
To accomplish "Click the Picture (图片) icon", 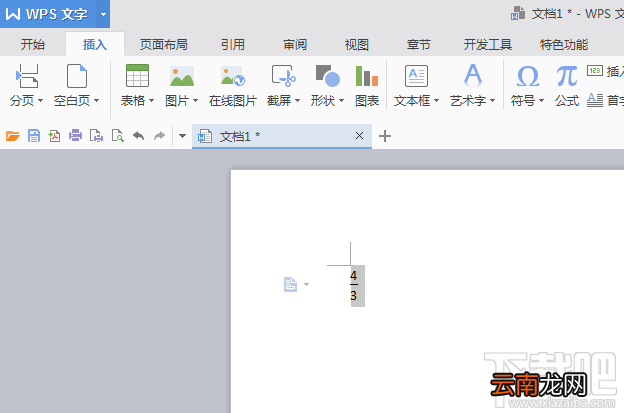I will [x=182, y=76].
